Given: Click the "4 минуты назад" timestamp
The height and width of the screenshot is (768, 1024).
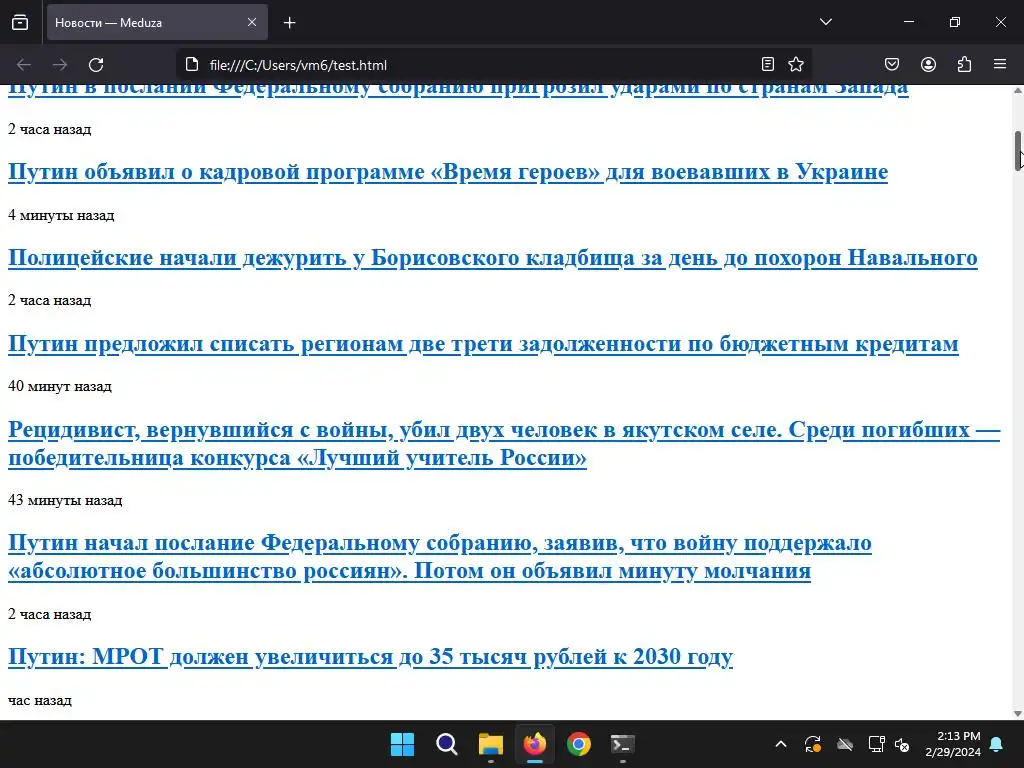Looking at the screenshot, I should pos(61,215).
